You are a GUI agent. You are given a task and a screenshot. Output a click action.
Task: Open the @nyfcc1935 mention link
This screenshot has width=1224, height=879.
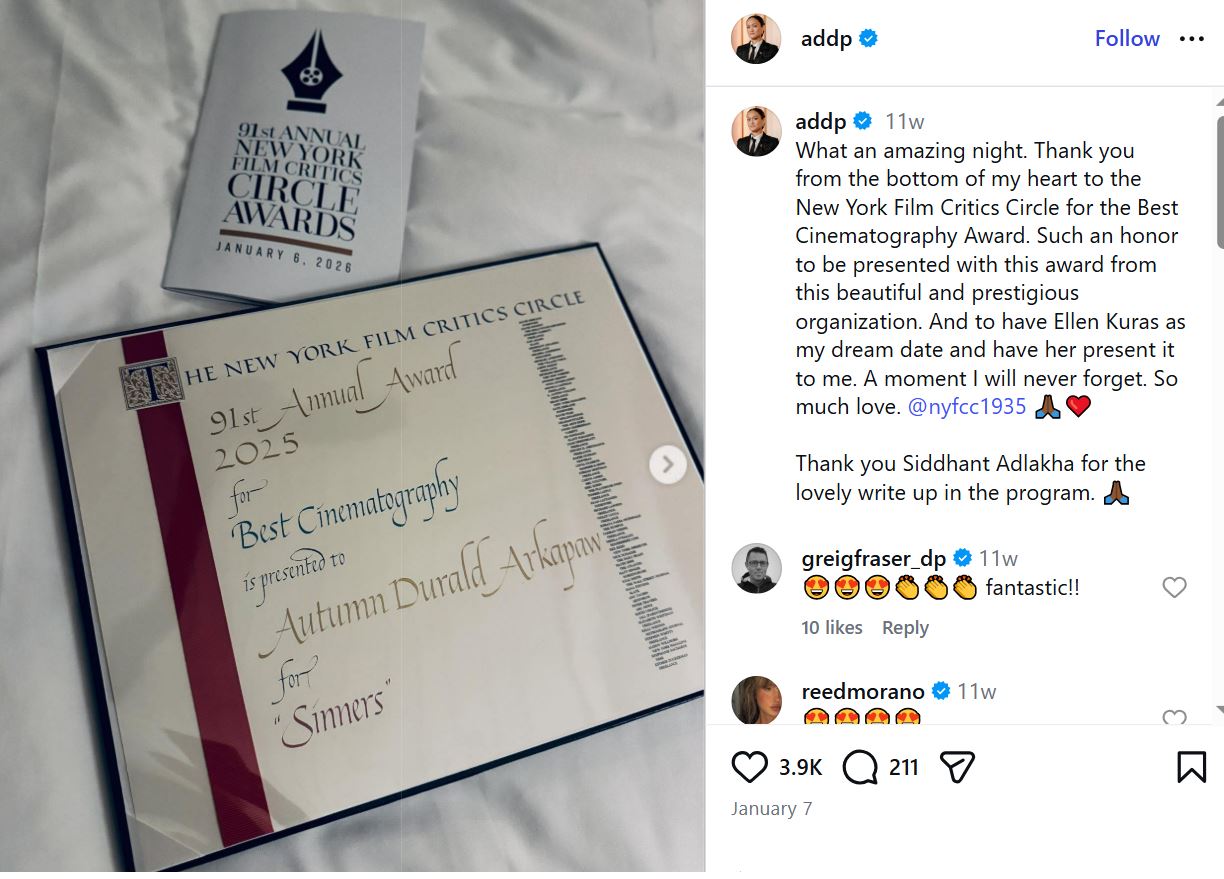pos(953,407)
